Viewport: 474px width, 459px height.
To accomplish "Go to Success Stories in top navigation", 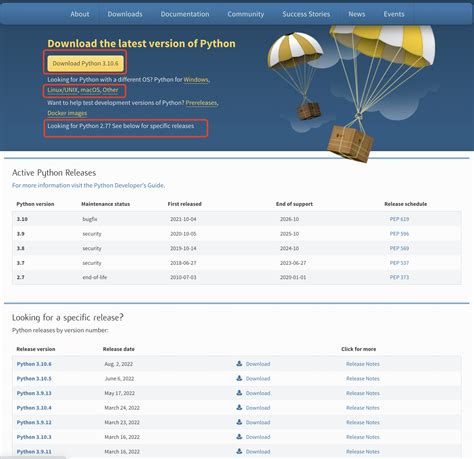I will 306,14.
